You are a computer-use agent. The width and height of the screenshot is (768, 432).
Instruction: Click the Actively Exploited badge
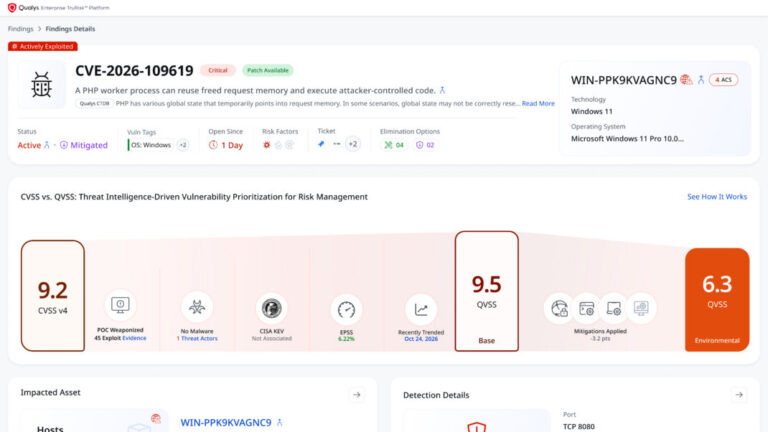point(43,47)
